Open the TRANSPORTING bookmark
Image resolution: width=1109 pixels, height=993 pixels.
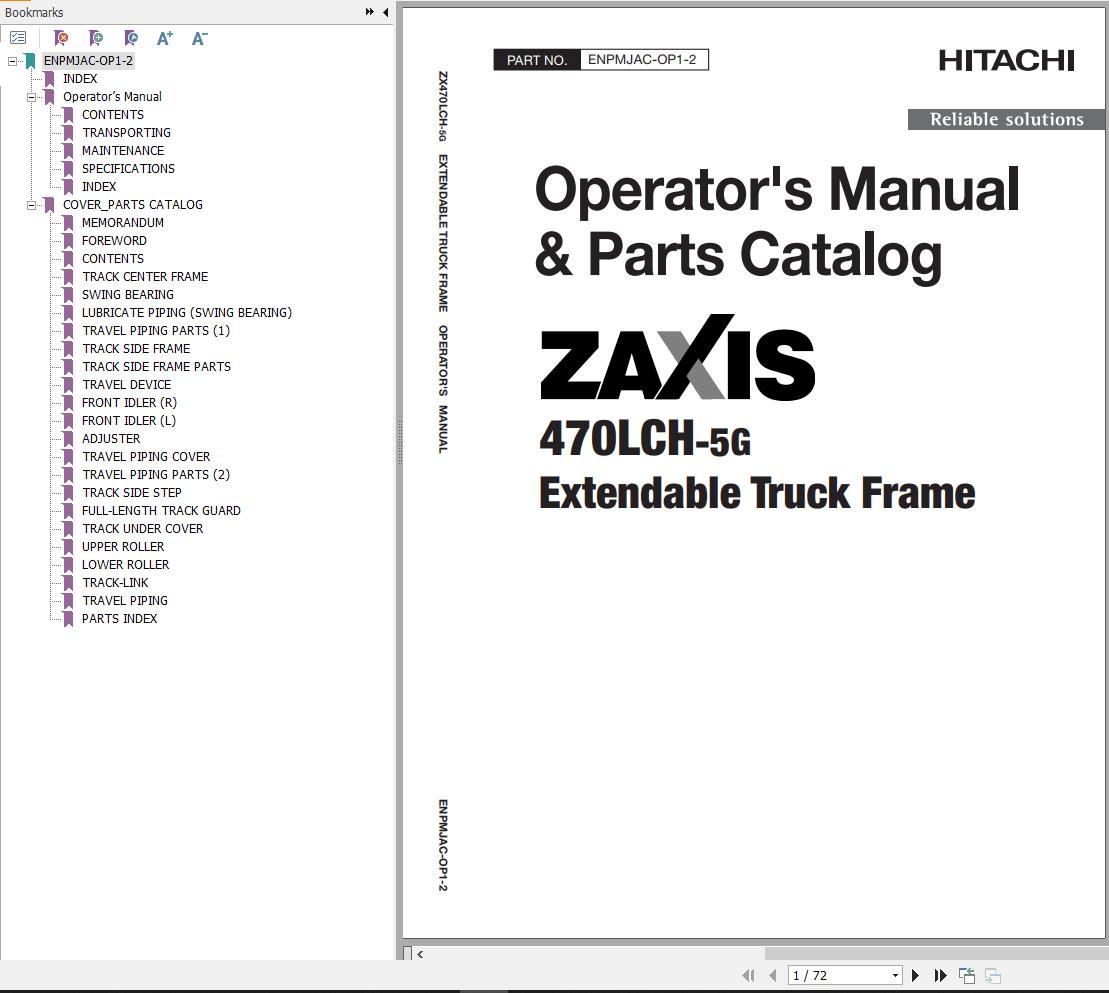pyautogui.click(x=127, y=133)
